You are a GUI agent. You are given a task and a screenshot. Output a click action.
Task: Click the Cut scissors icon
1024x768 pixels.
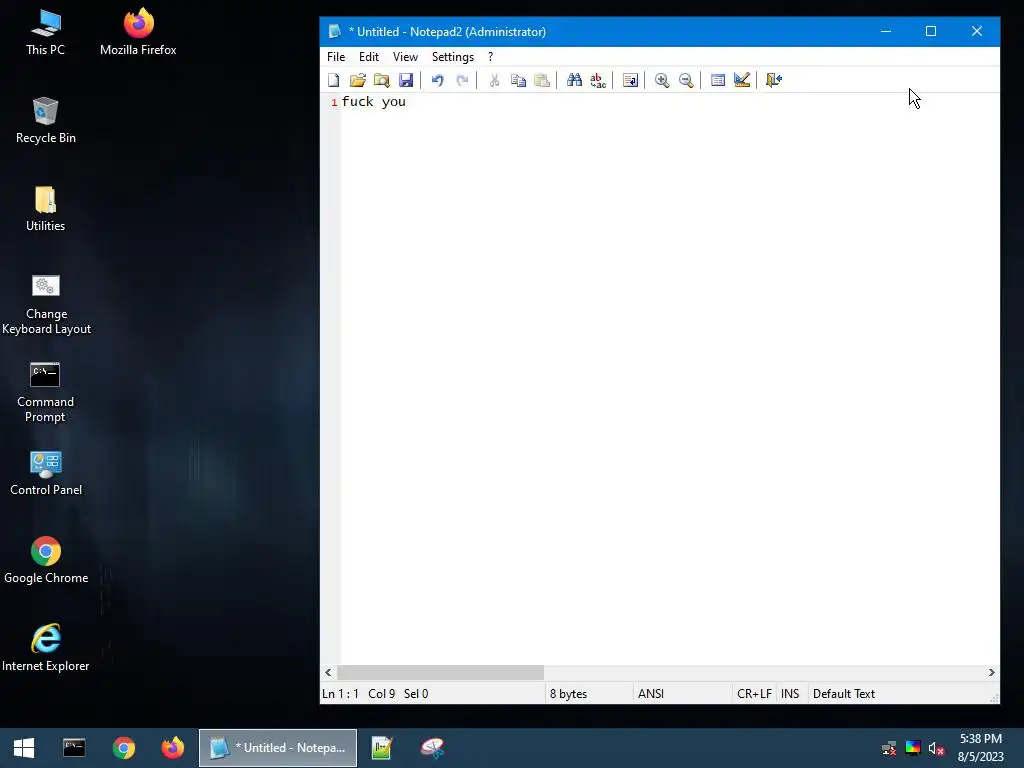(x=494, y=80)
